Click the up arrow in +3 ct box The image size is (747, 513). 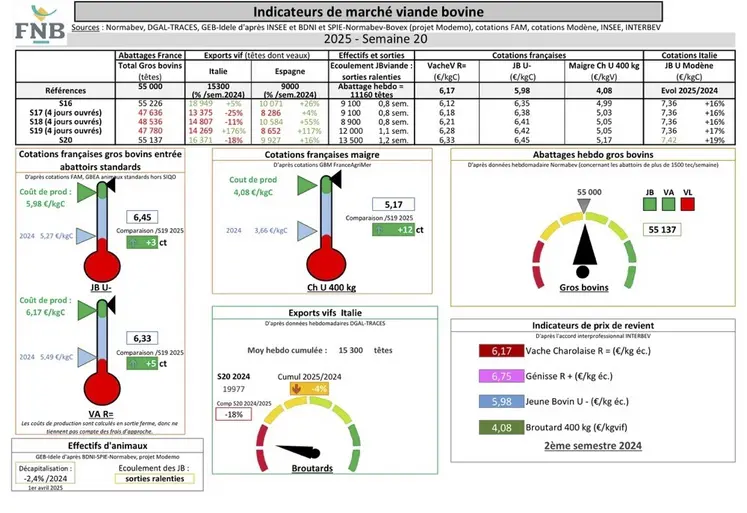pyautogui.click(x=133, y=242)
